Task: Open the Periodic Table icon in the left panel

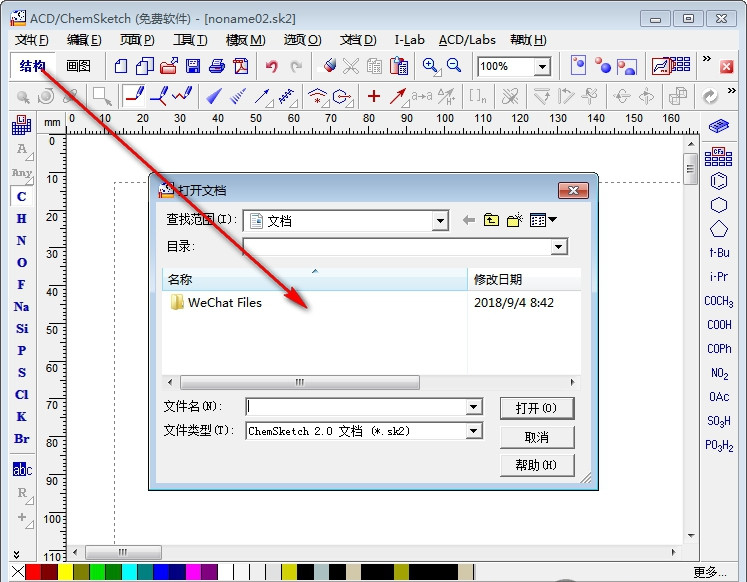Action: [21, 125]
